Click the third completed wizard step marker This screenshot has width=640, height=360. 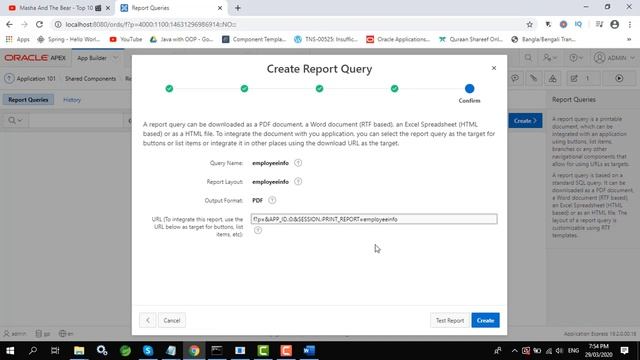pos(320,89)
